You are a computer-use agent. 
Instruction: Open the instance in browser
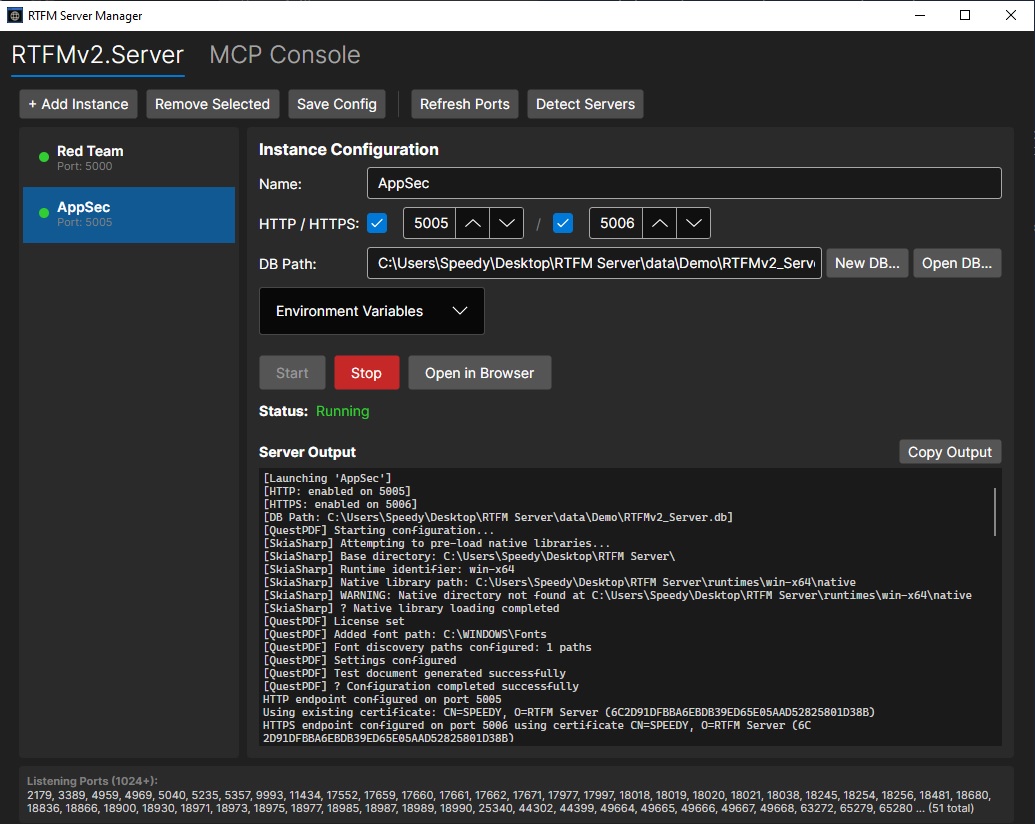(479, 373)
